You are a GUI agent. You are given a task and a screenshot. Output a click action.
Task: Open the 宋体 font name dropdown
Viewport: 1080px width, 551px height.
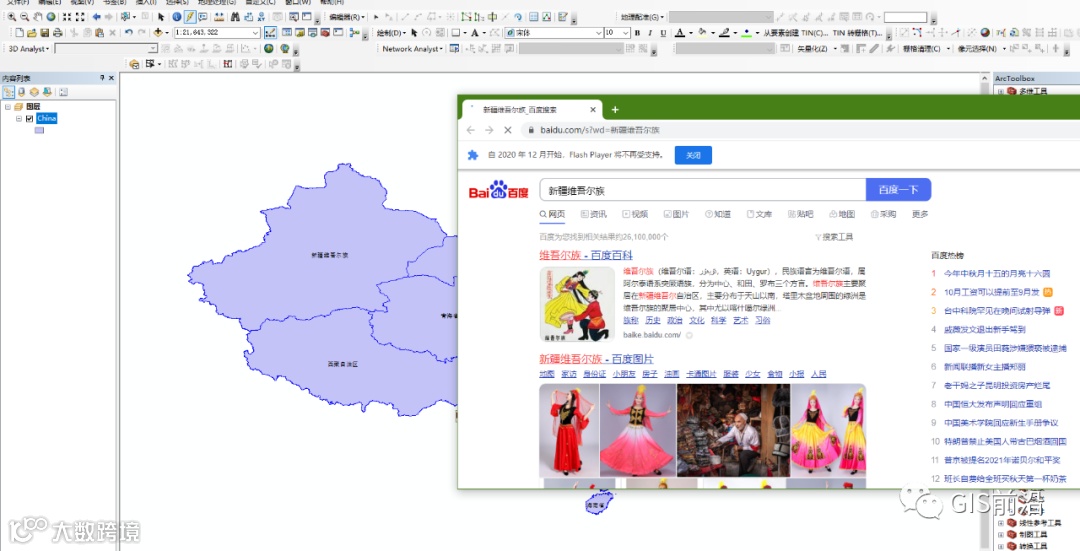(599, 32)
